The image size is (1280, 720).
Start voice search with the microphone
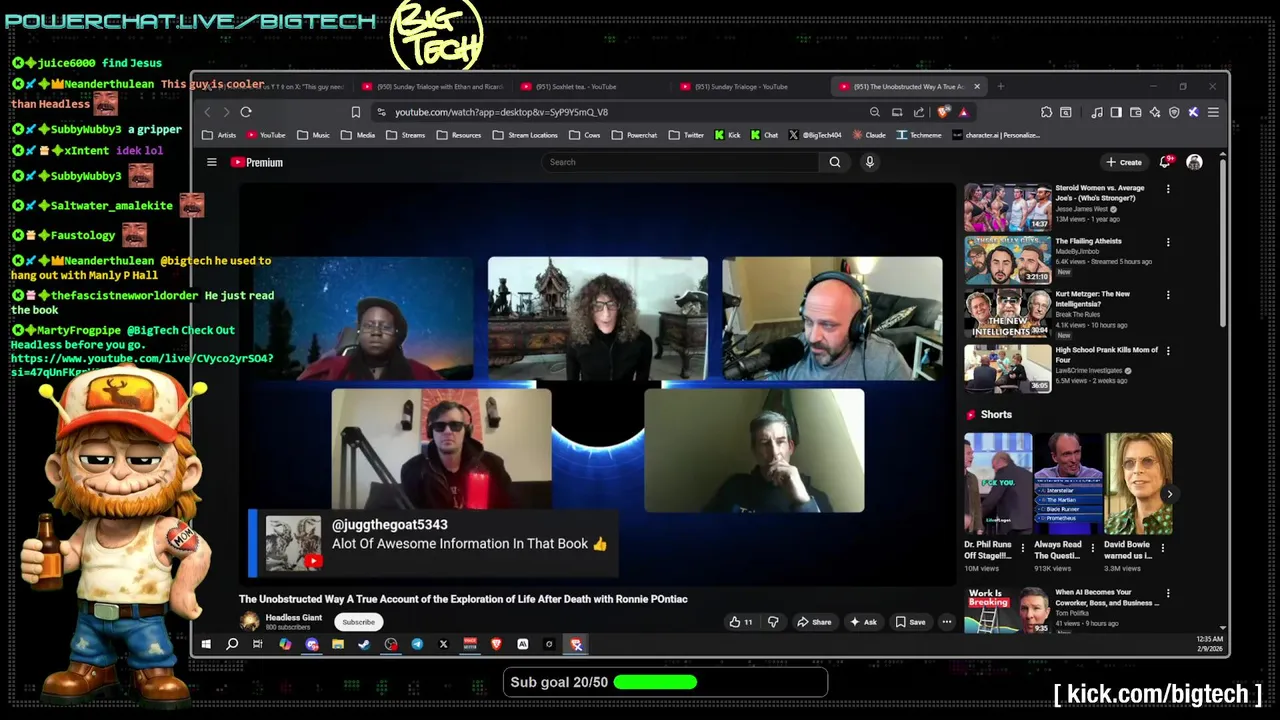[x=870, y=162]
